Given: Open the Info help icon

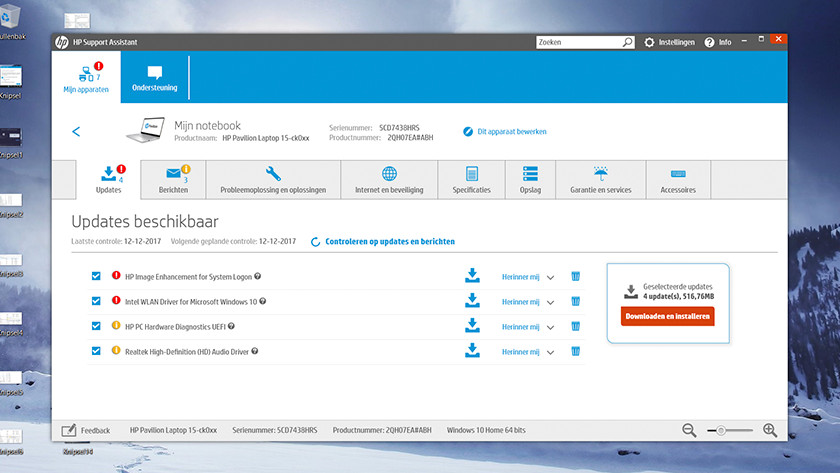Looking at the screenshot, I should (709, 42).
